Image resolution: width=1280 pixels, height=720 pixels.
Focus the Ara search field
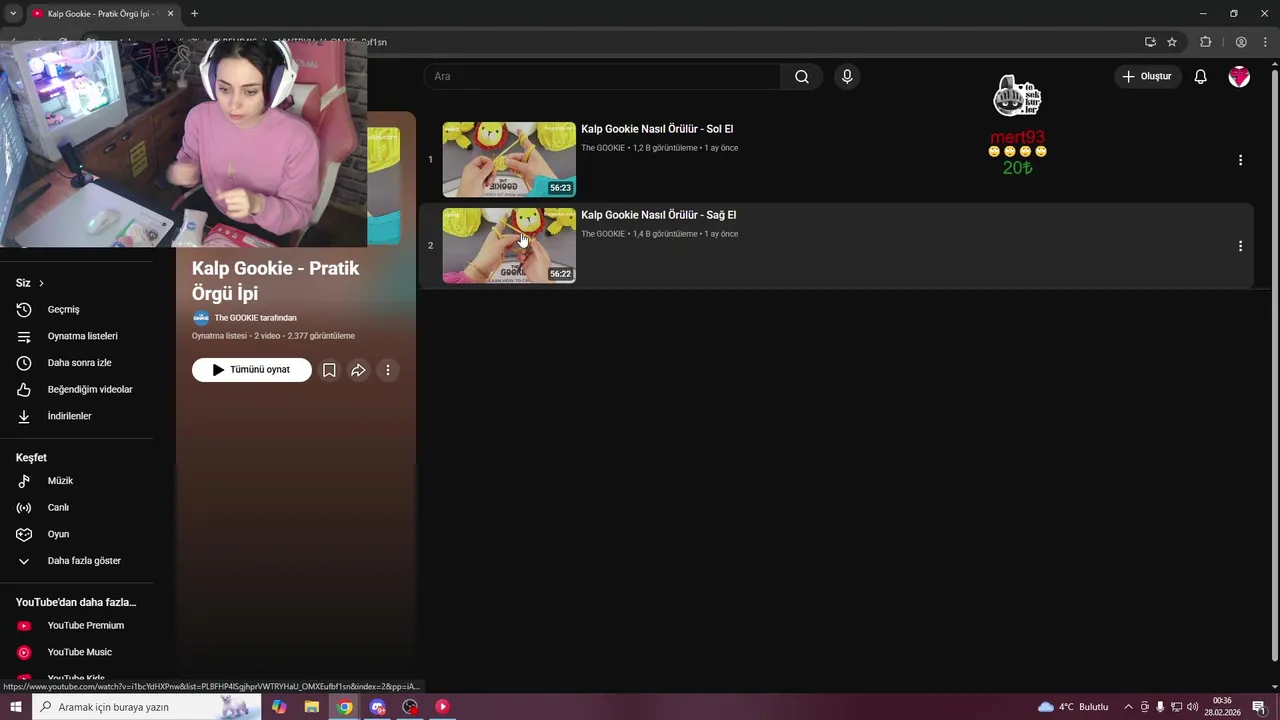[602, 77]
